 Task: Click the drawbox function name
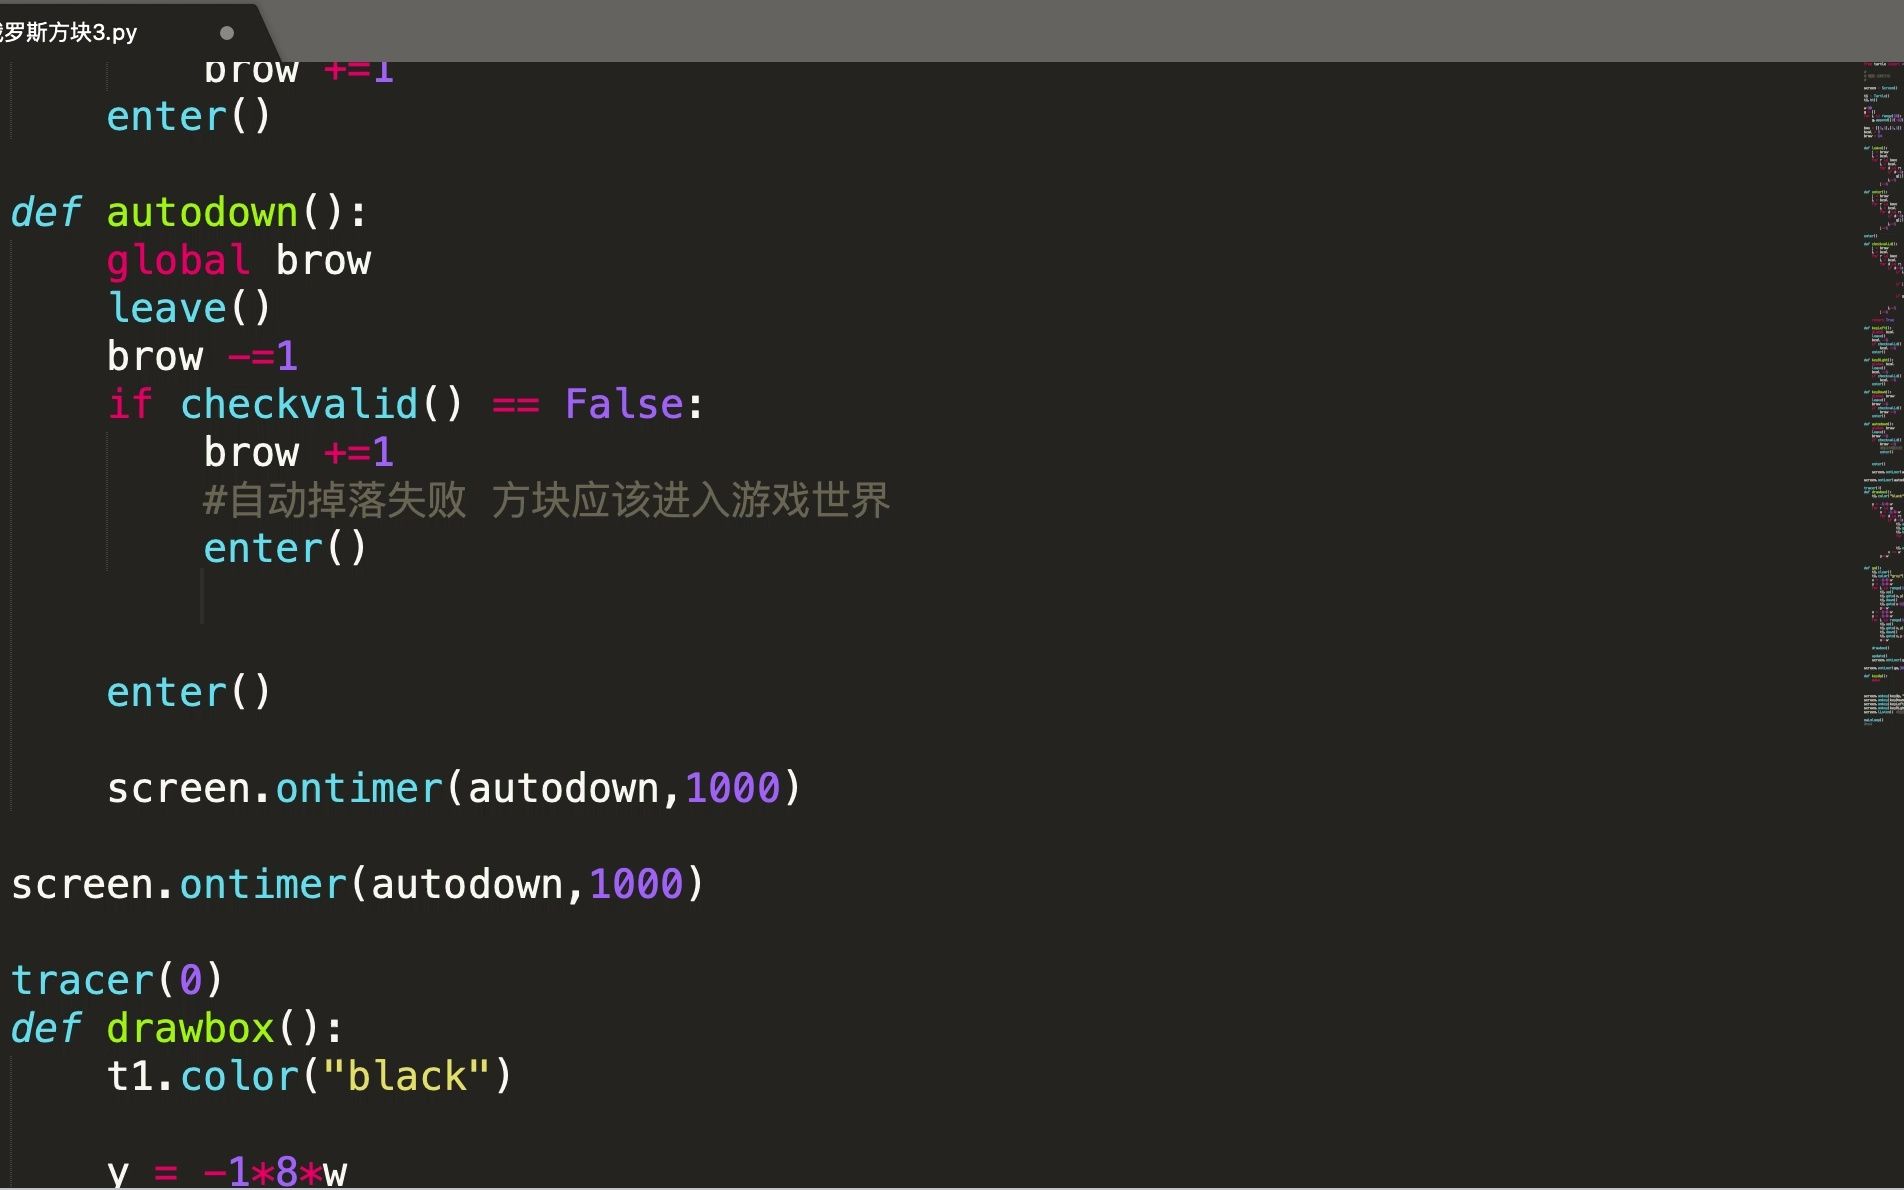pyautogui.click(x=190, y=1028)
